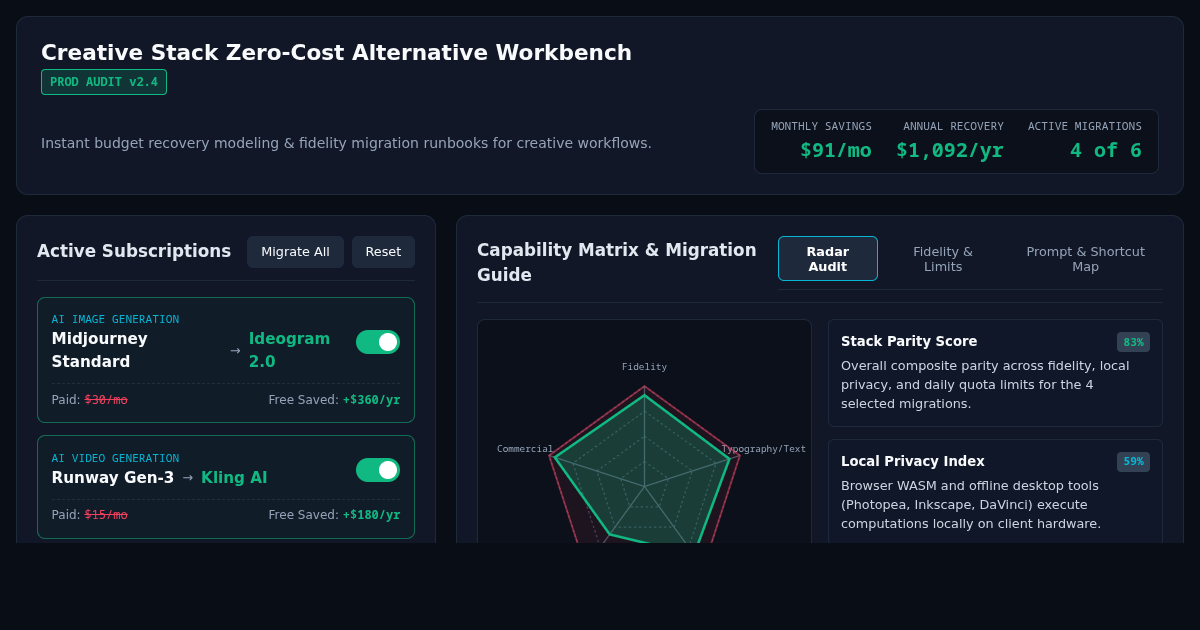Switch to the Radar Audit tab
The image size is (1200, 630).
828,259
